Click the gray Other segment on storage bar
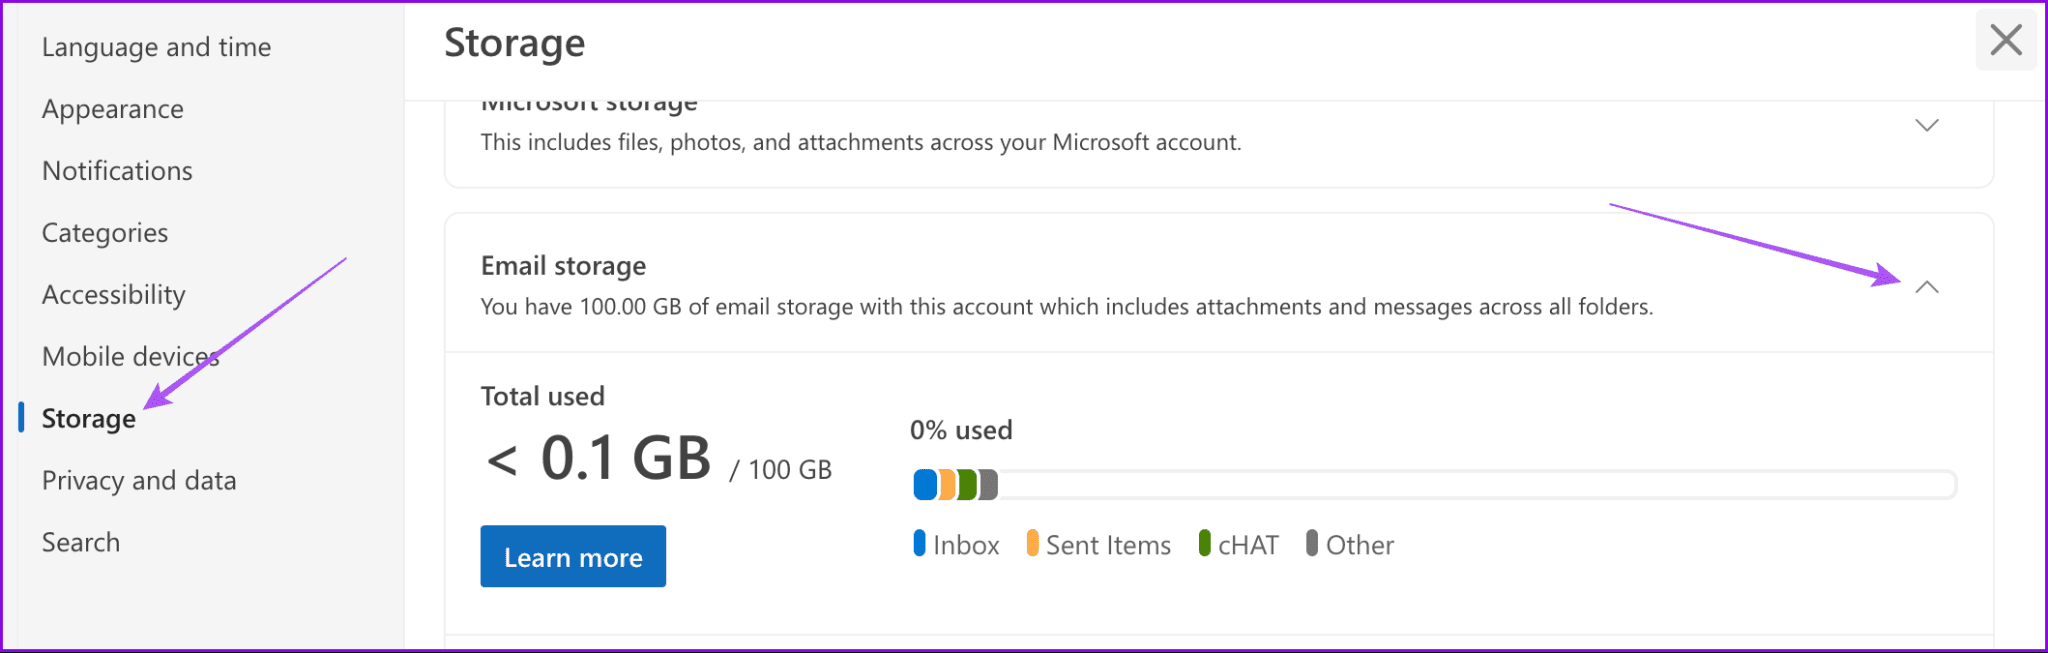This screenshot has width=2048, height=653. pos(989,483)
